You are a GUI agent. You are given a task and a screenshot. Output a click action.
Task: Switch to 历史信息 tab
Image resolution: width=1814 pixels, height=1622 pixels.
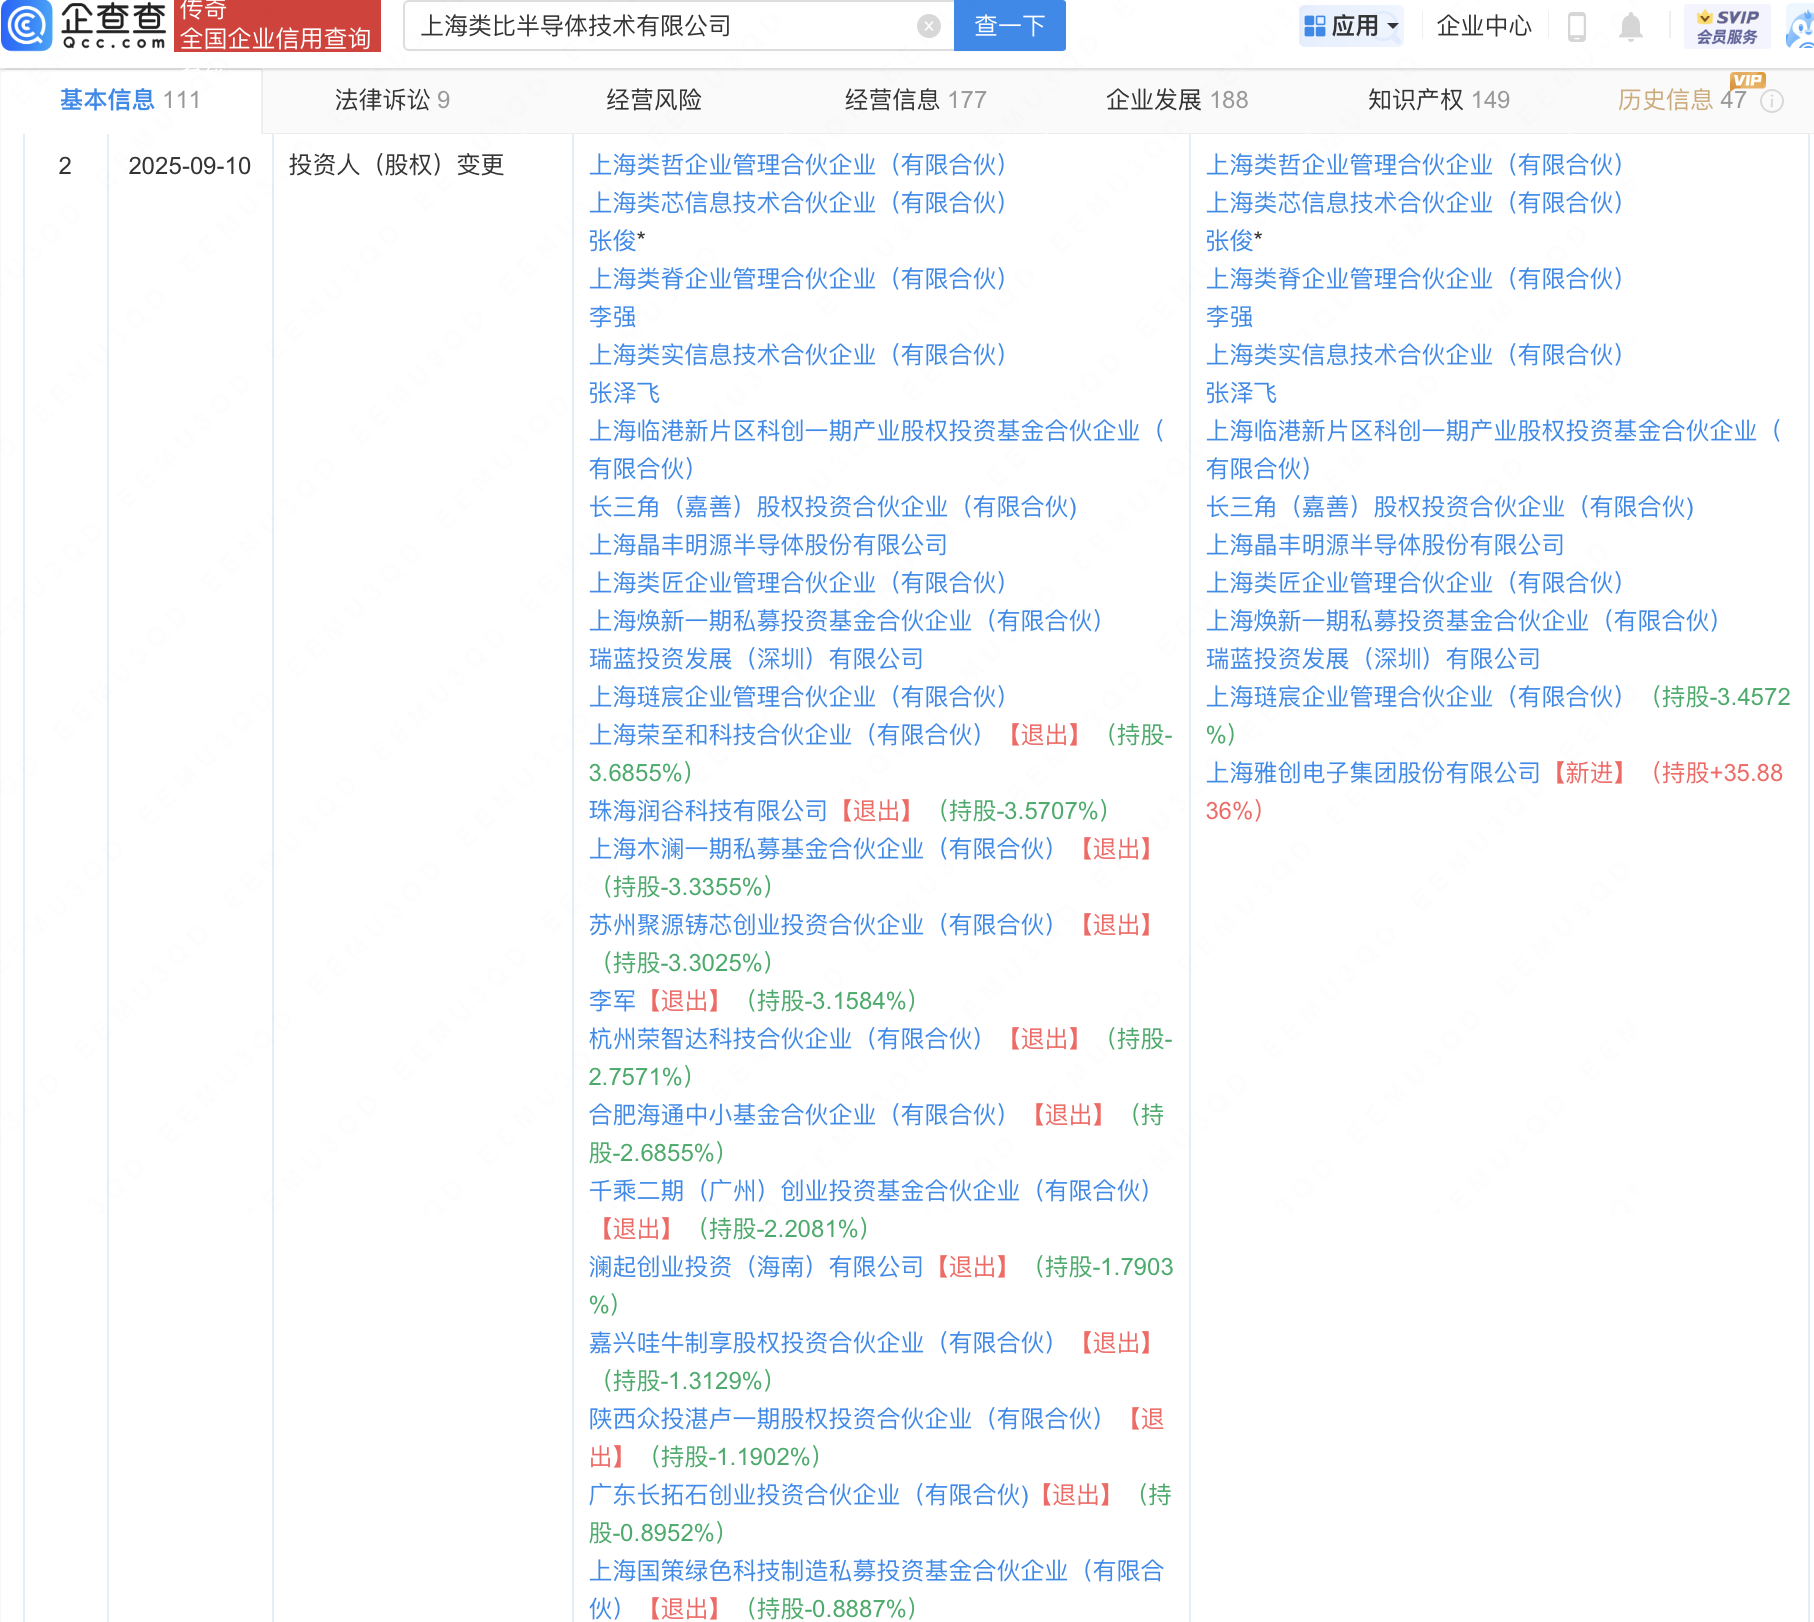[1682, 100]
